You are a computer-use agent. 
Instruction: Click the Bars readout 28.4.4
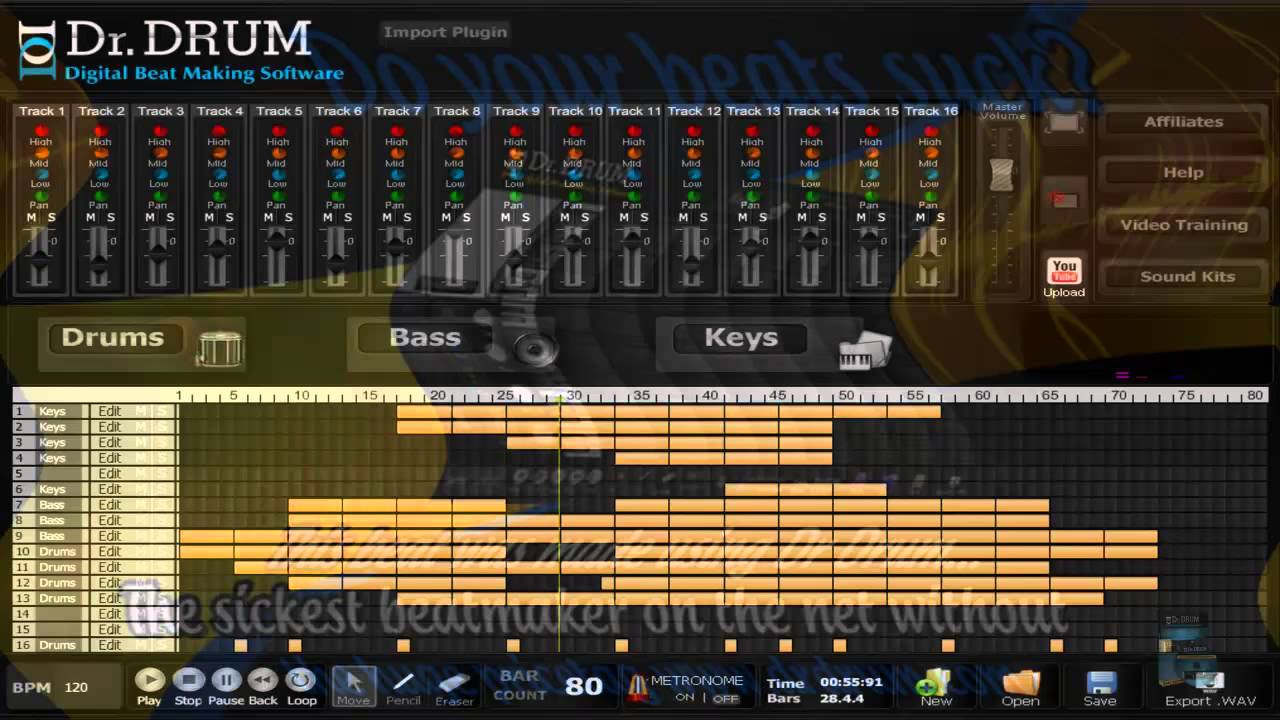[x=843, y=698]
